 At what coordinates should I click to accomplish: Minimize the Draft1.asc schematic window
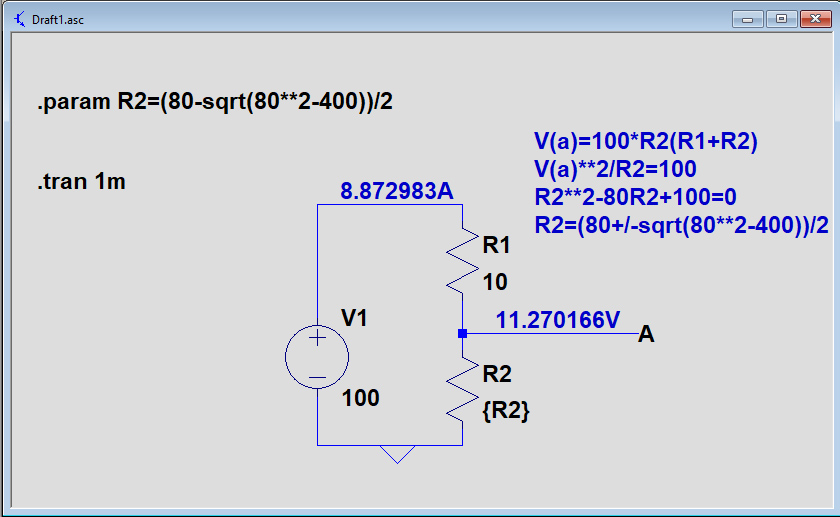point(748,19)
